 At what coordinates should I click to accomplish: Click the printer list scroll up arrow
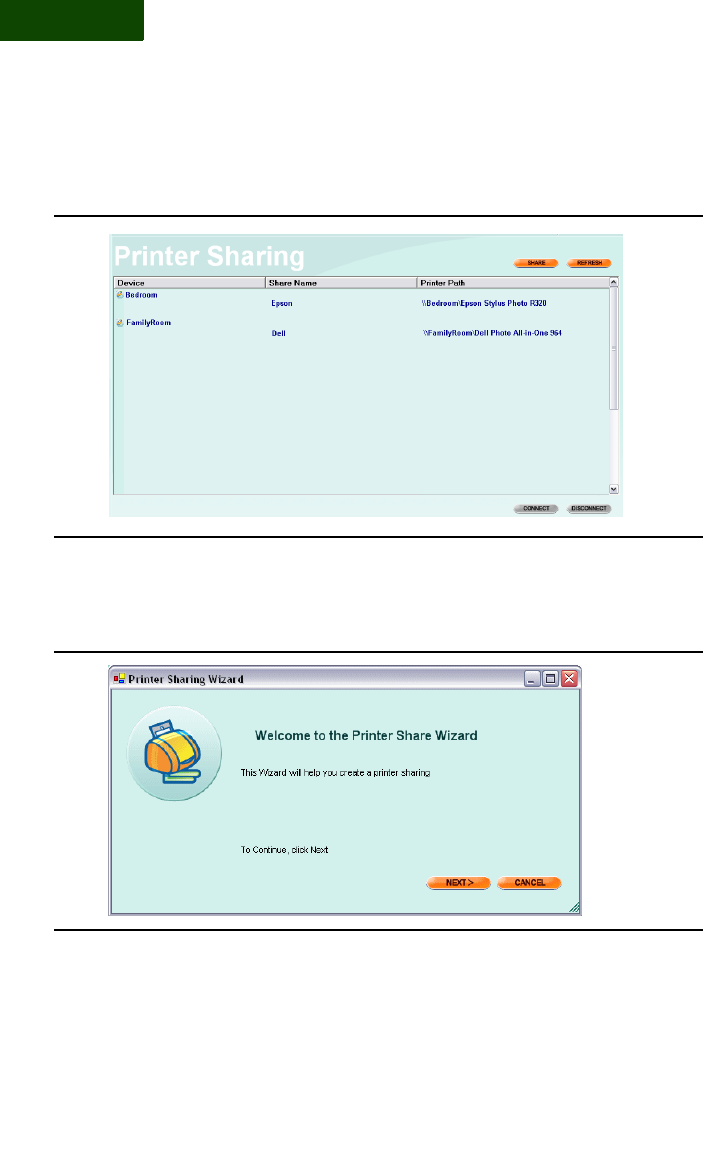(x=614, y=283)
